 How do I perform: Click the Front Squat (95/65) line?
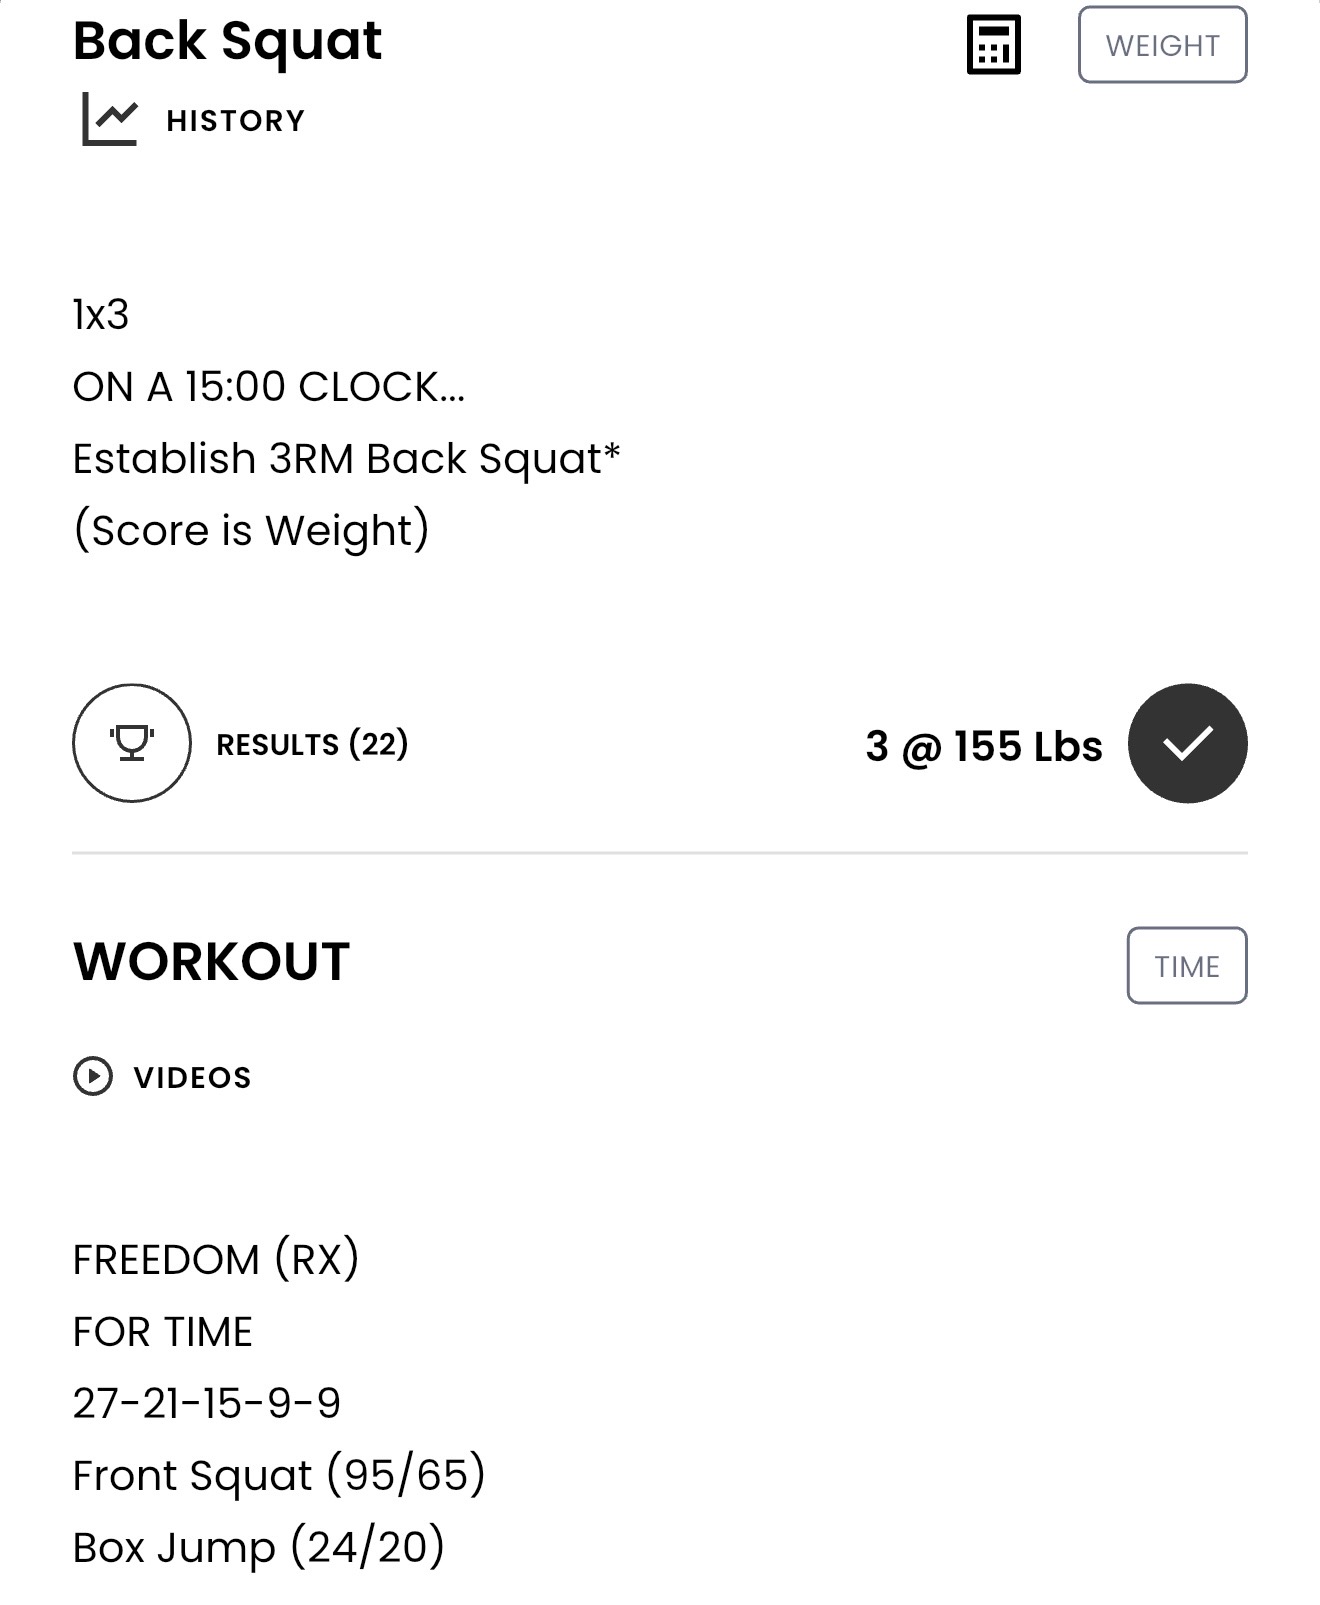(279, 1475)
